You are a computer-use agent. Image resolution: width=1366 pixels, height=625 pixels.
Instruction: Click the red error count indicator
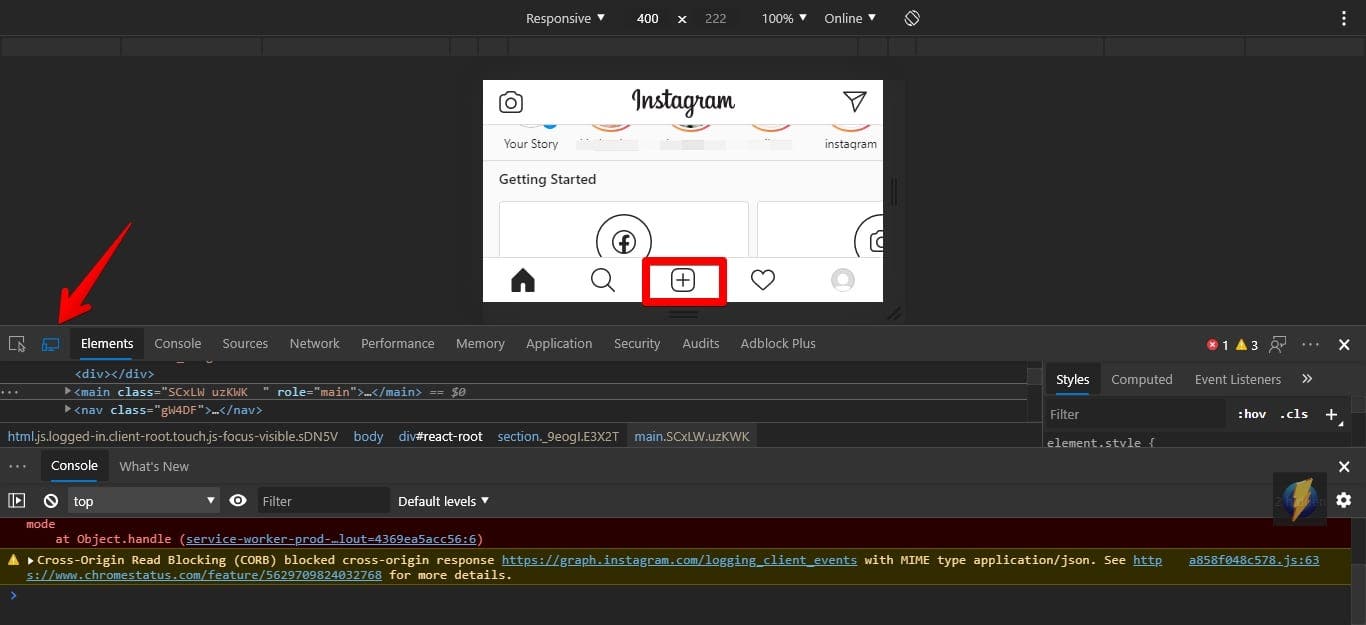click(1218, 344)
